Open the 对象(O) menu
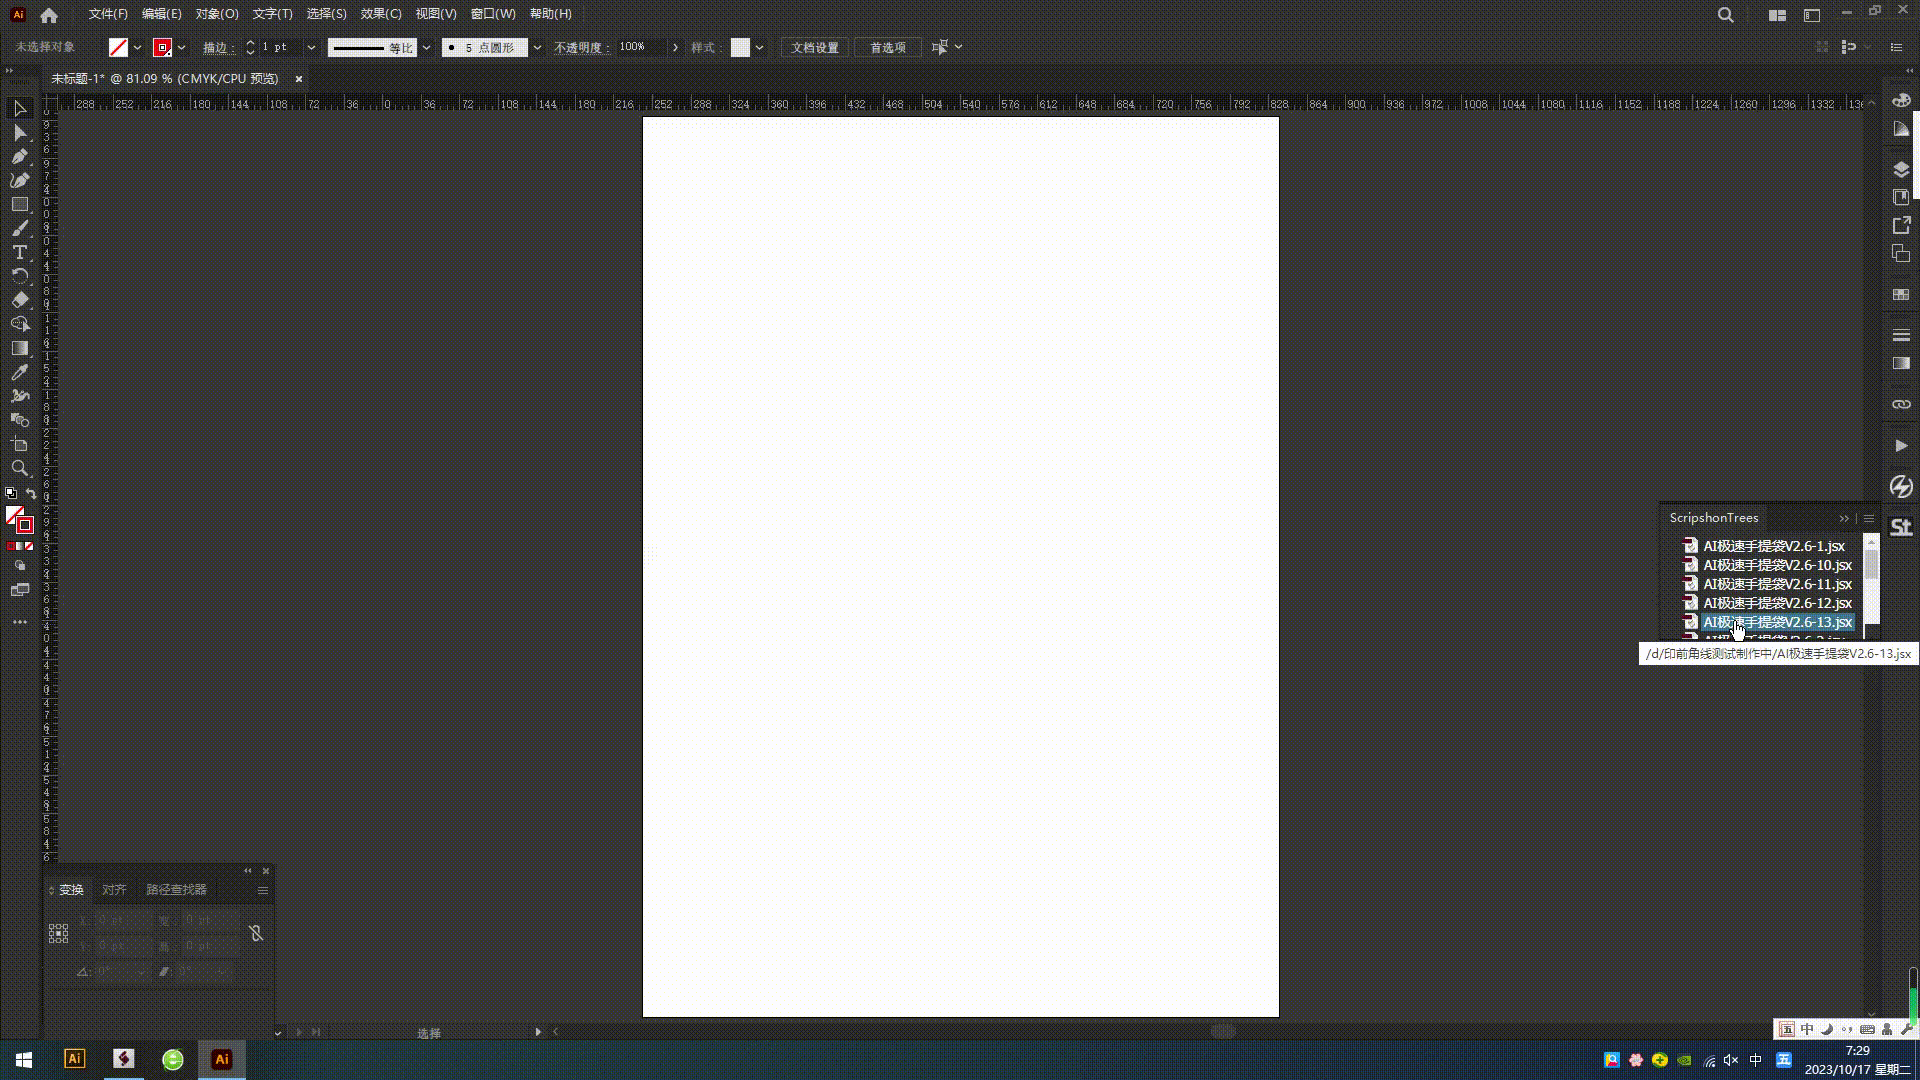1920x1080 pixels. tap(217, 14)
